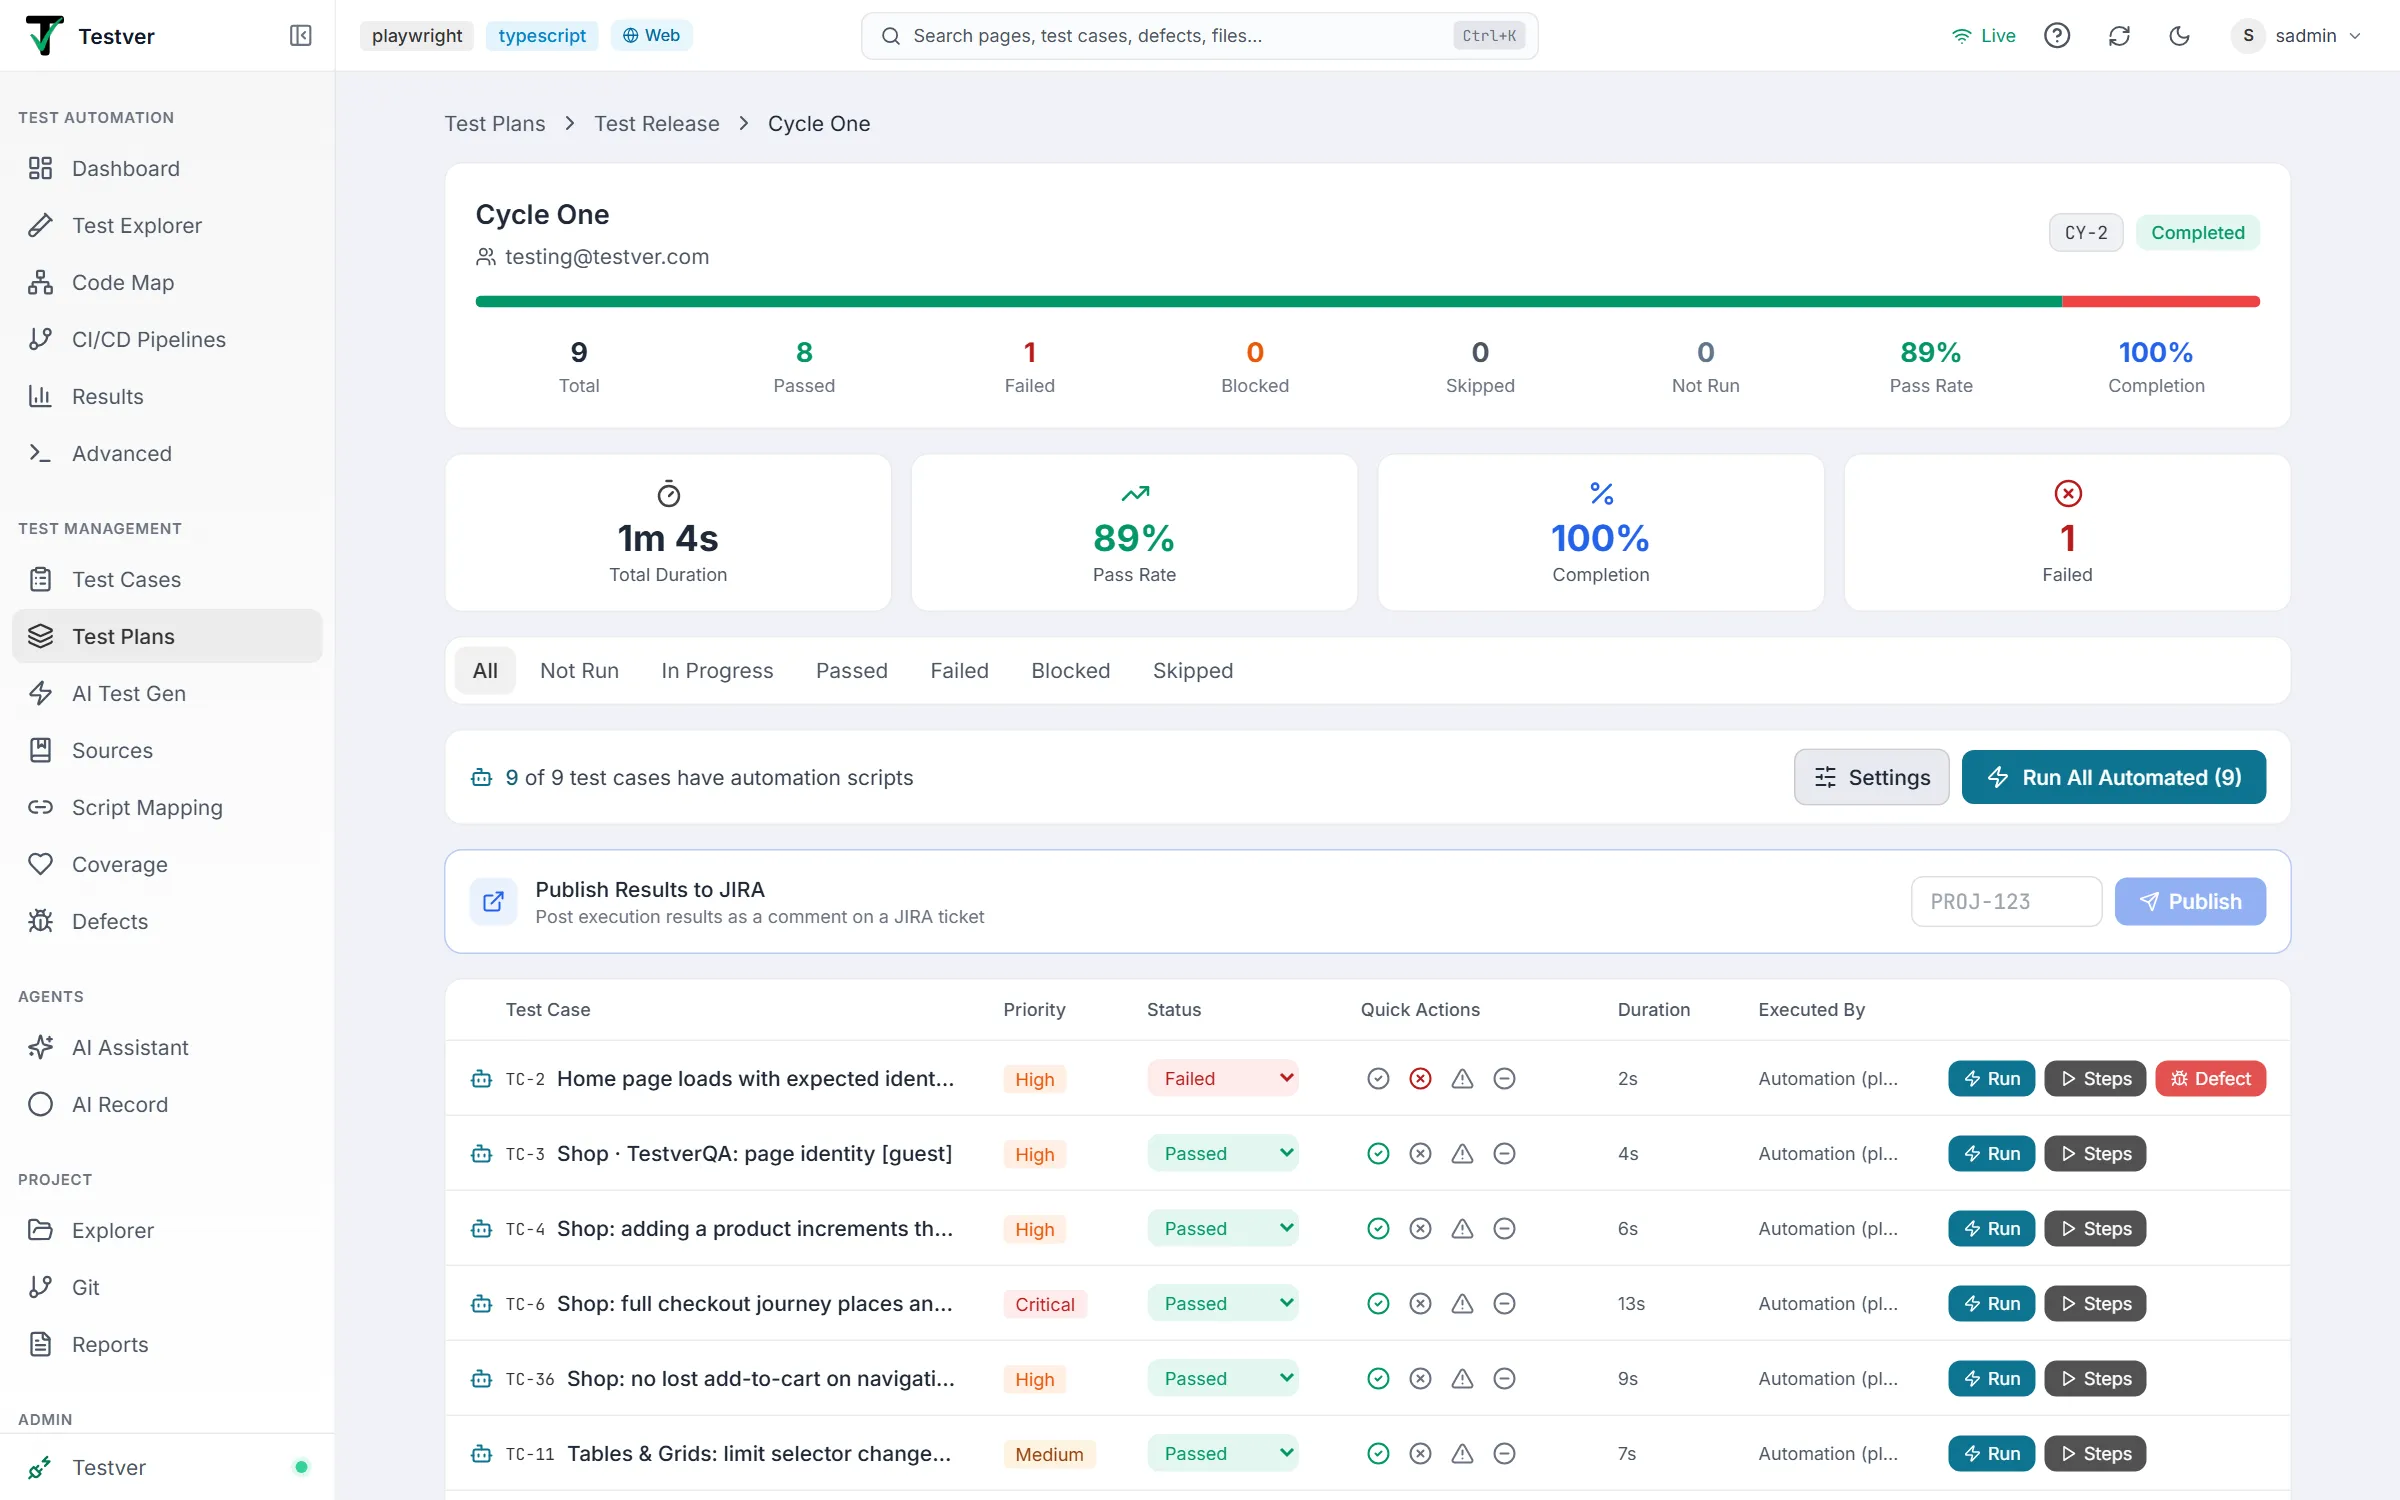Open Git in project section
2400x1500 pixels.
(167, 1287)
